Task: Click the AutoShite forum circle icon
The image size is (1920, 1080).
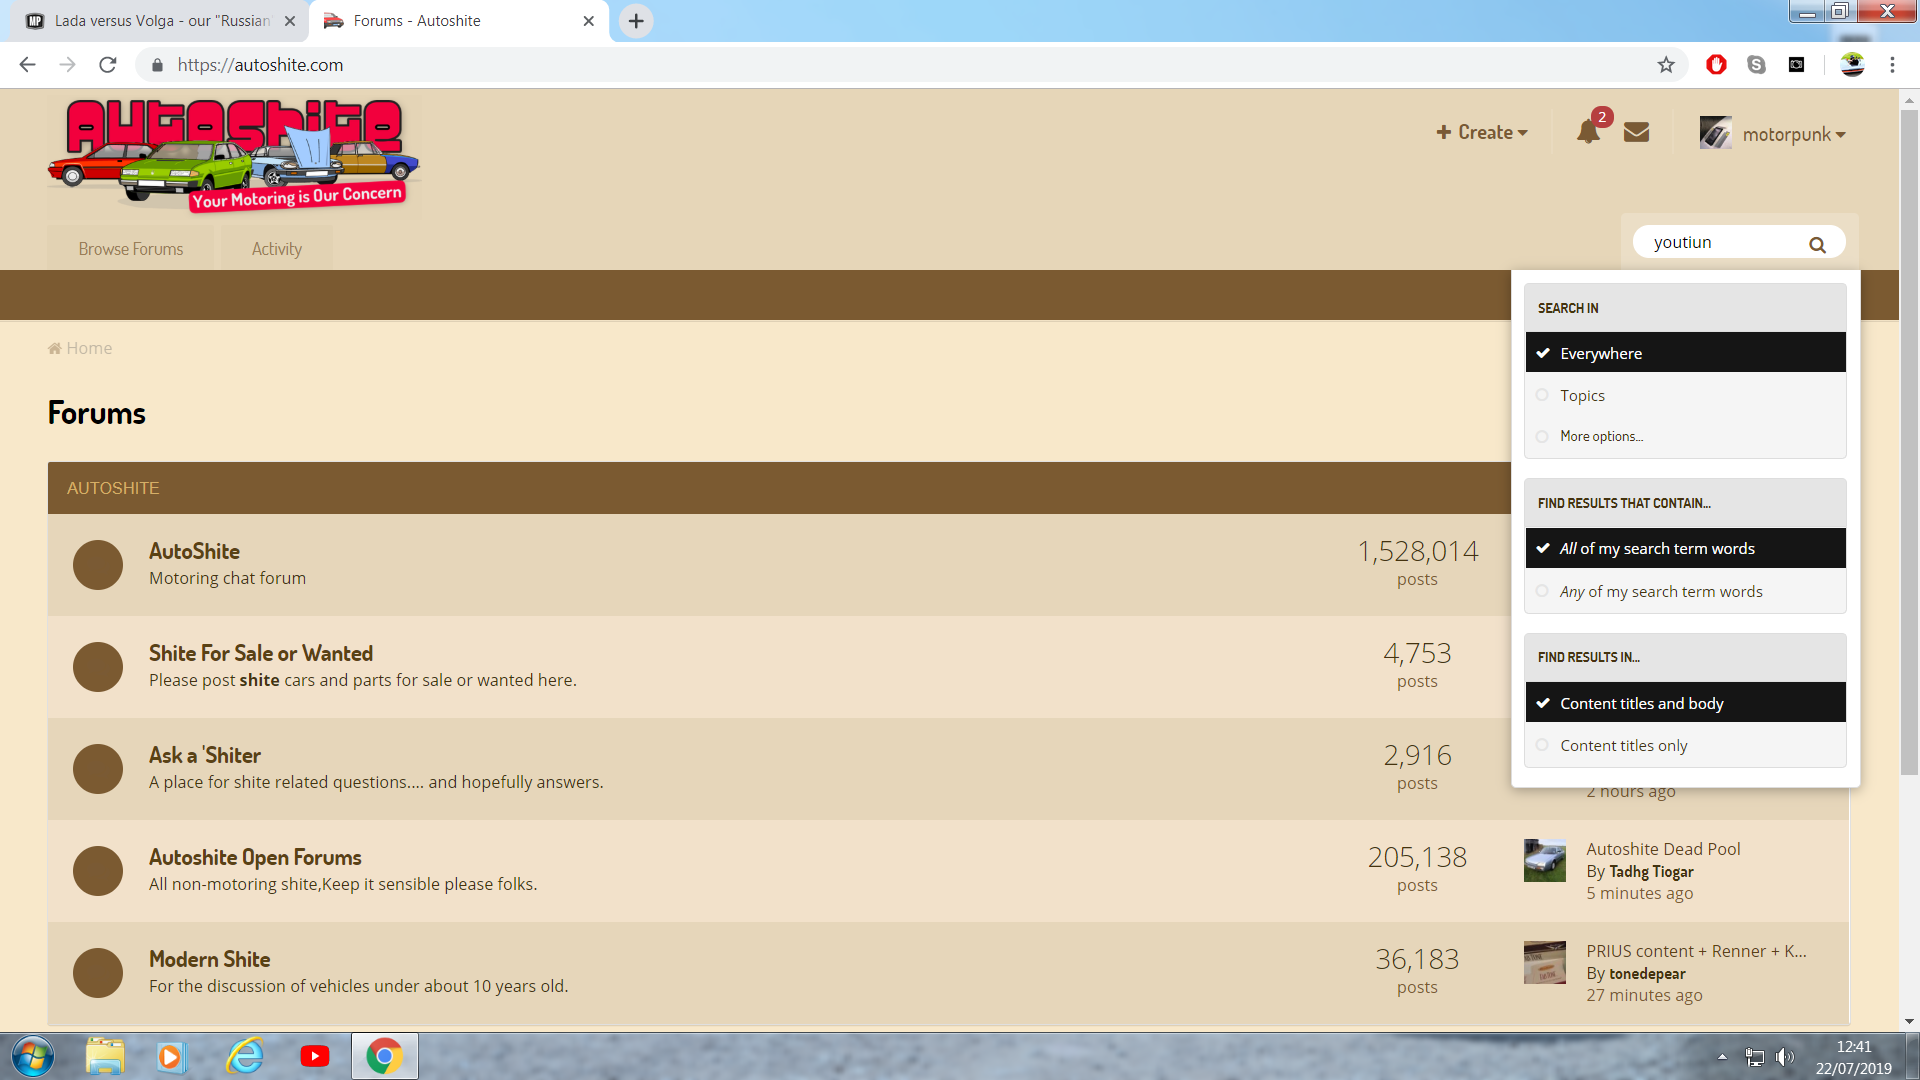Action: pos(98,565)
